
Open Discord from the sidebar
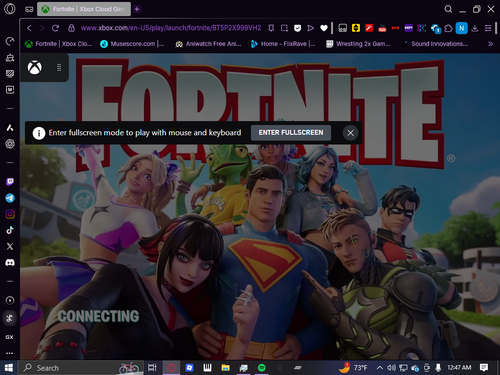click(x=10, y=263)
